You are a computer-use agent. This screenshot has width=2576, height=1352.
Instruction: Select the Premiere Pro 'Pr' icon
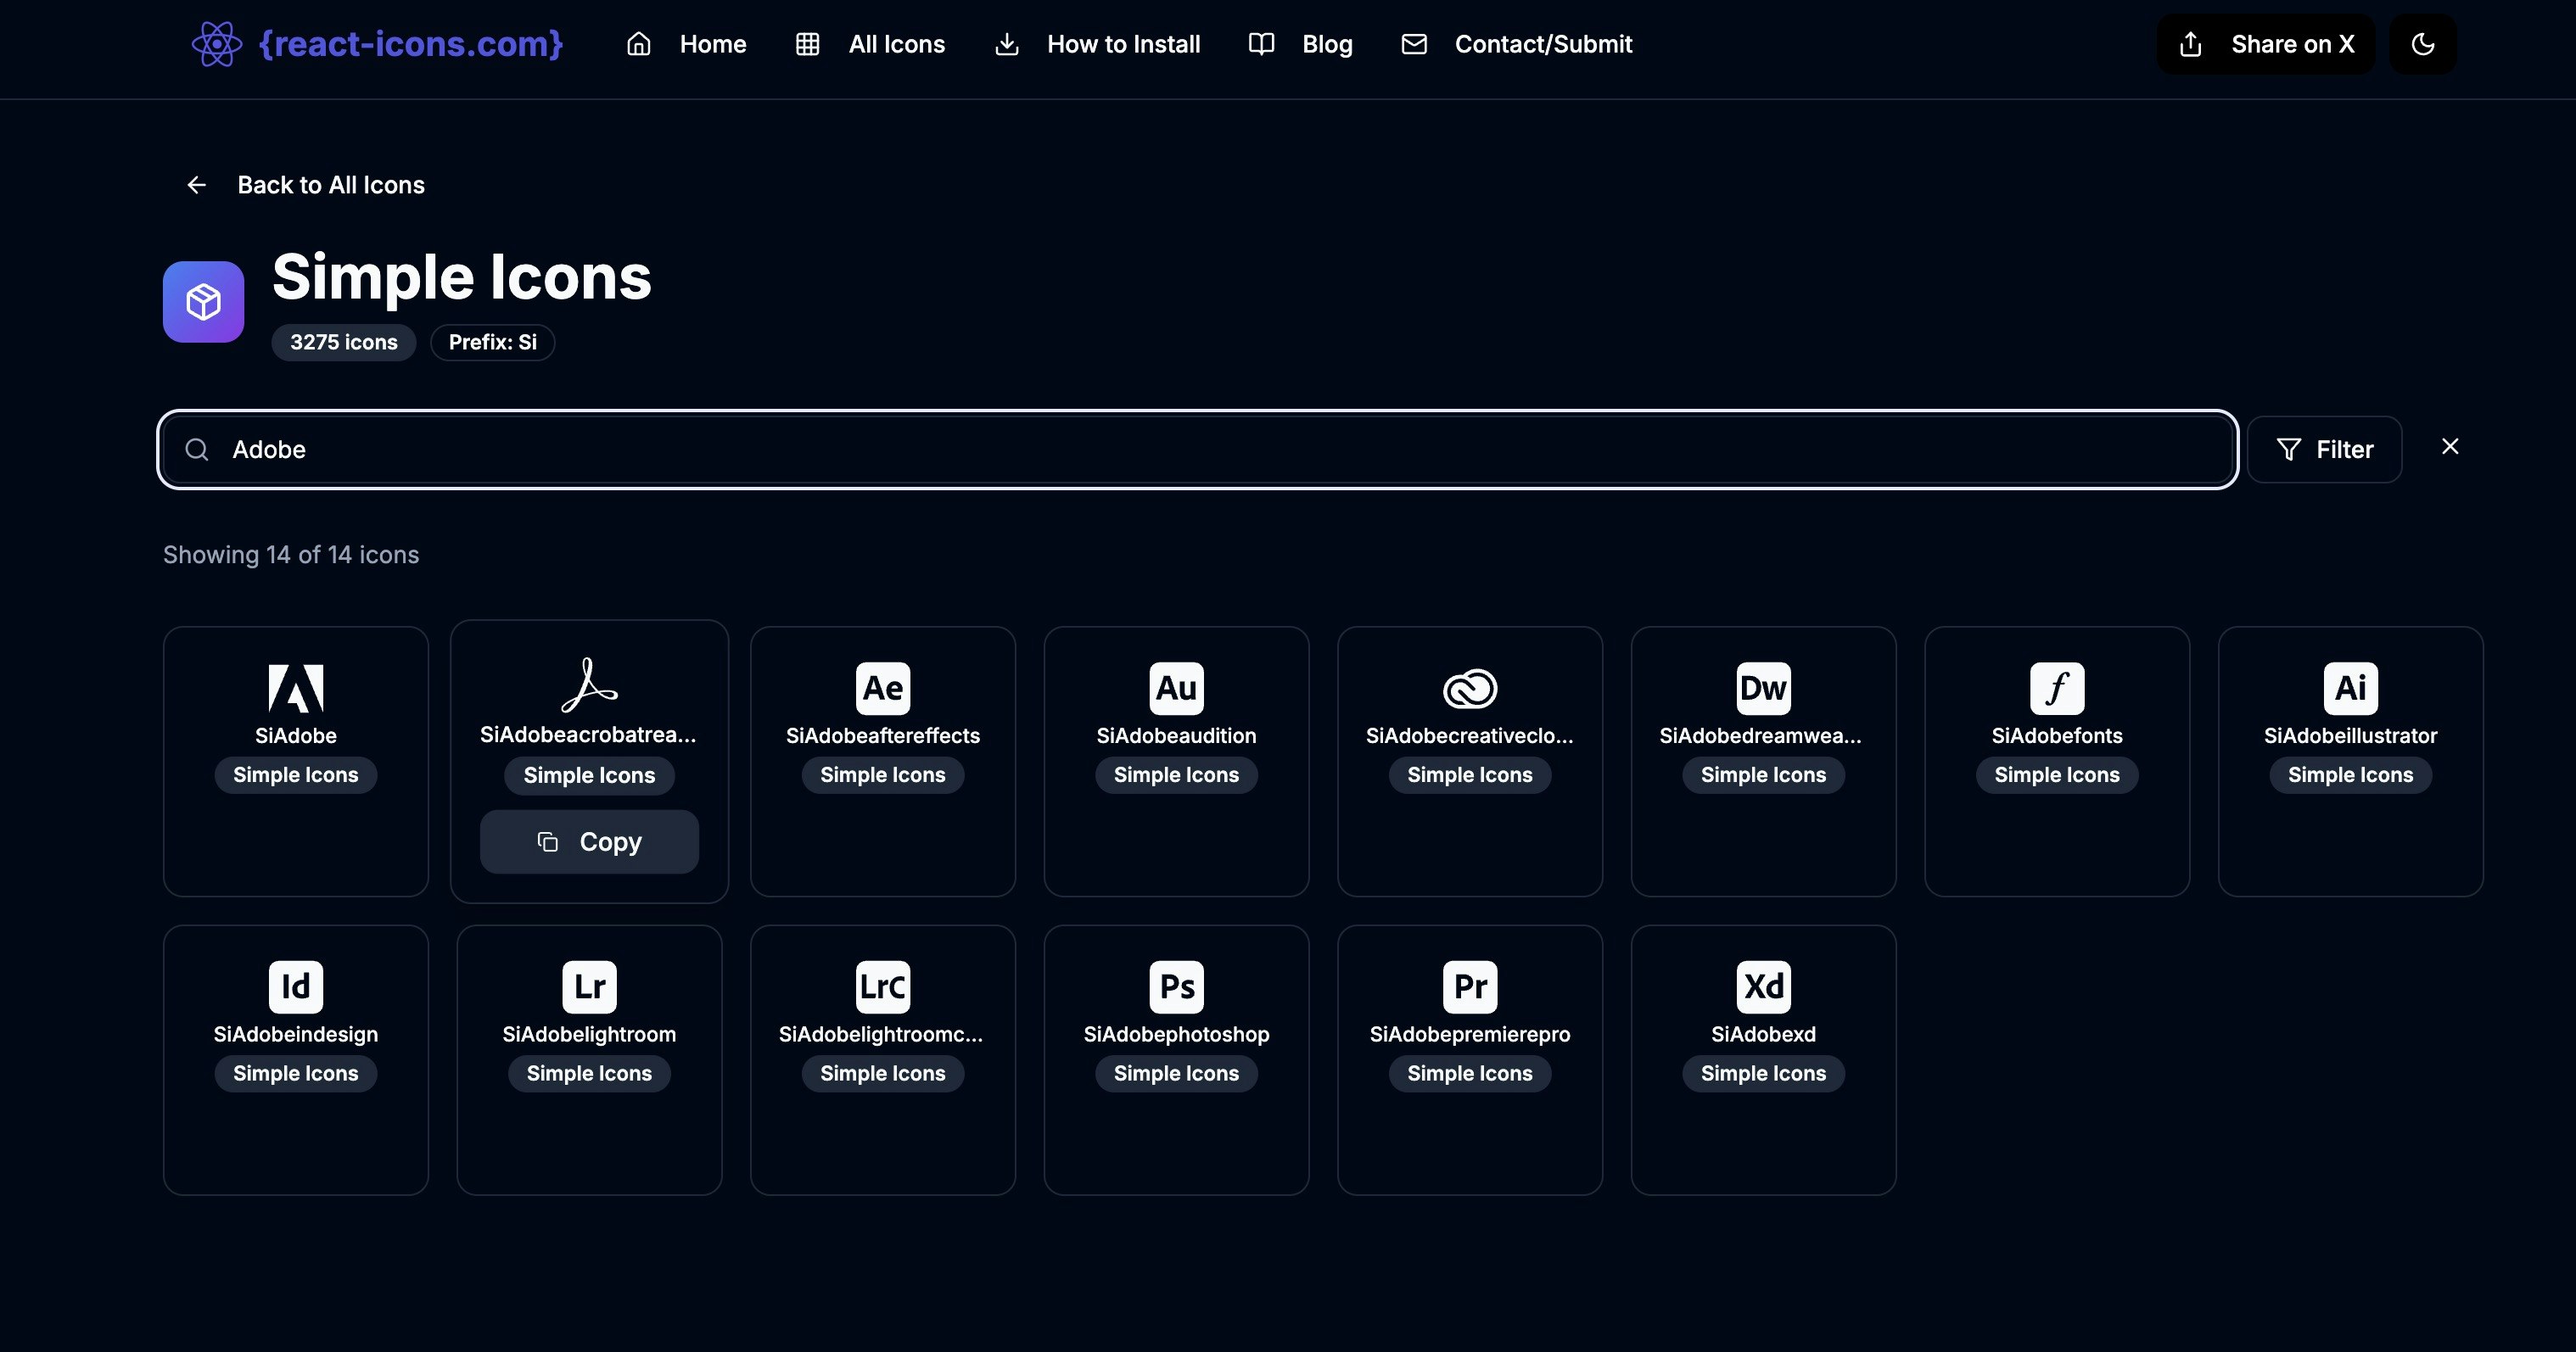(1470, 987)
